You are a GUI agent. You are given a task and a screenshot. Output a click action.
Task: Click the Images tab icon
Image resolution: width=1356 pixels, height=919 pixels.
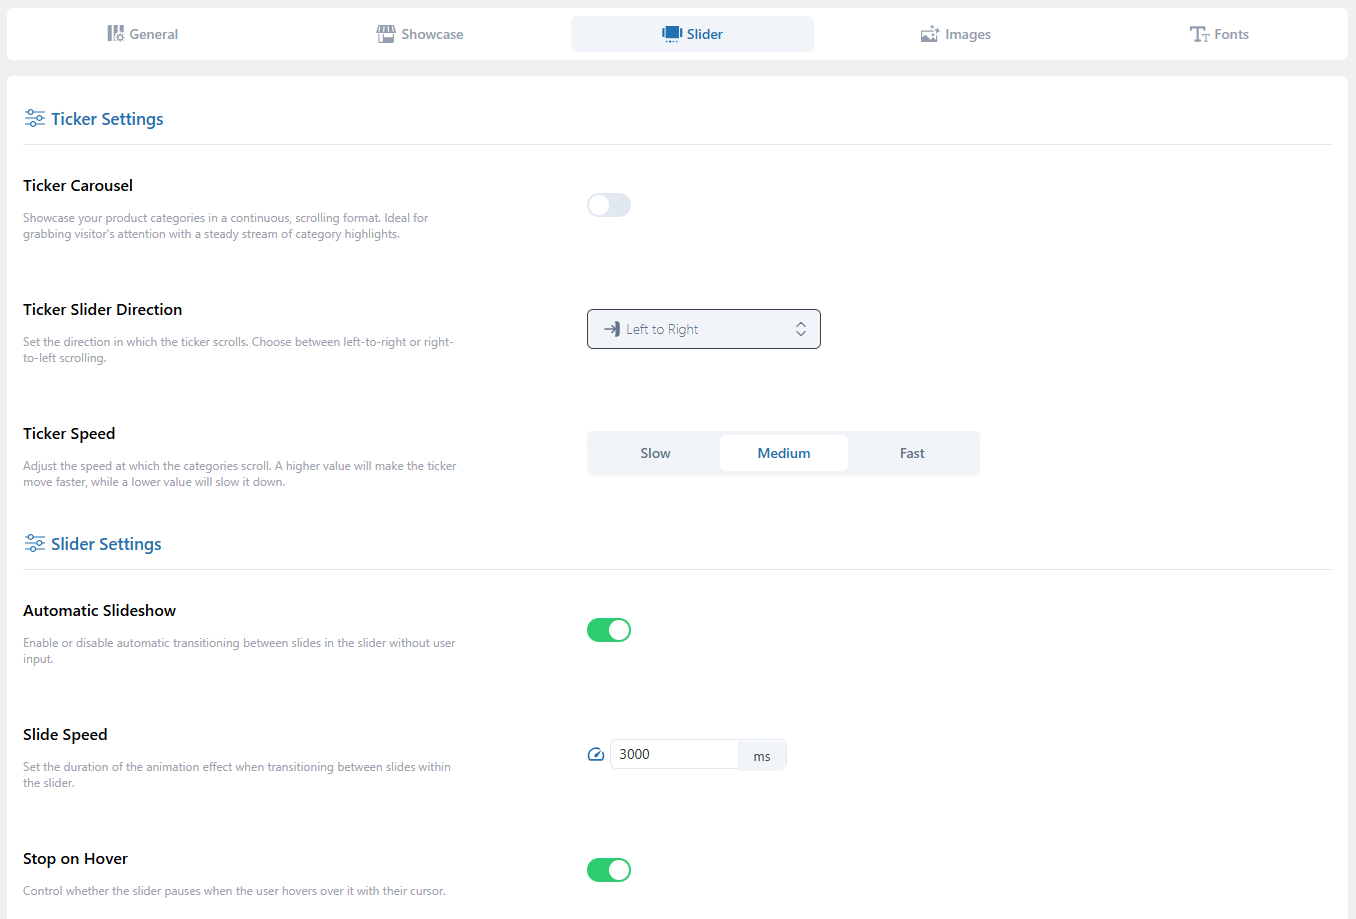(x=930, y=34)
